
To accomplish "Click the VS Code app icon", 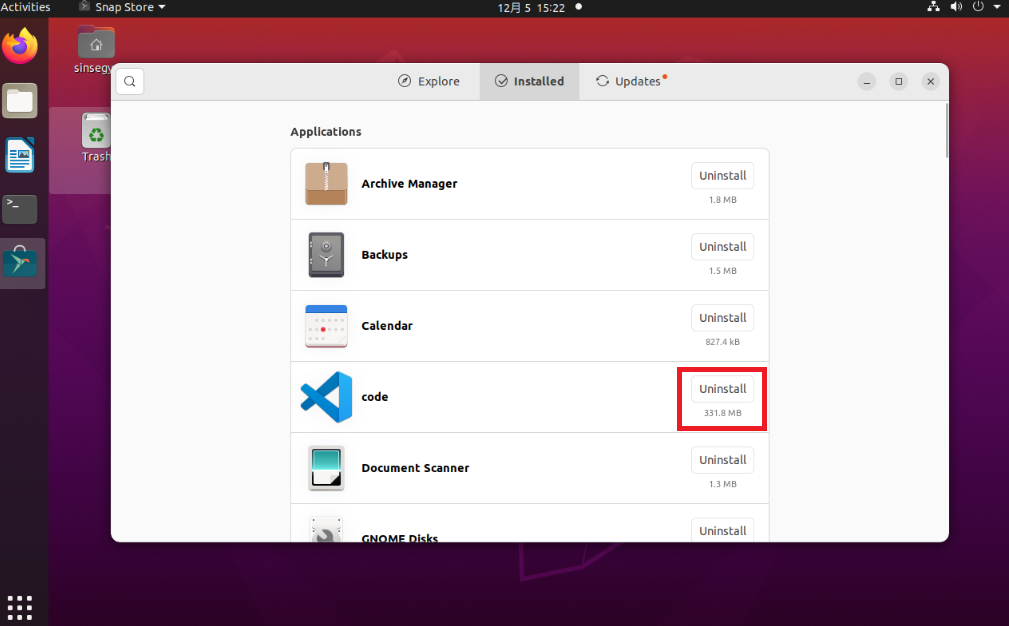I will click(x=326, y=397).
